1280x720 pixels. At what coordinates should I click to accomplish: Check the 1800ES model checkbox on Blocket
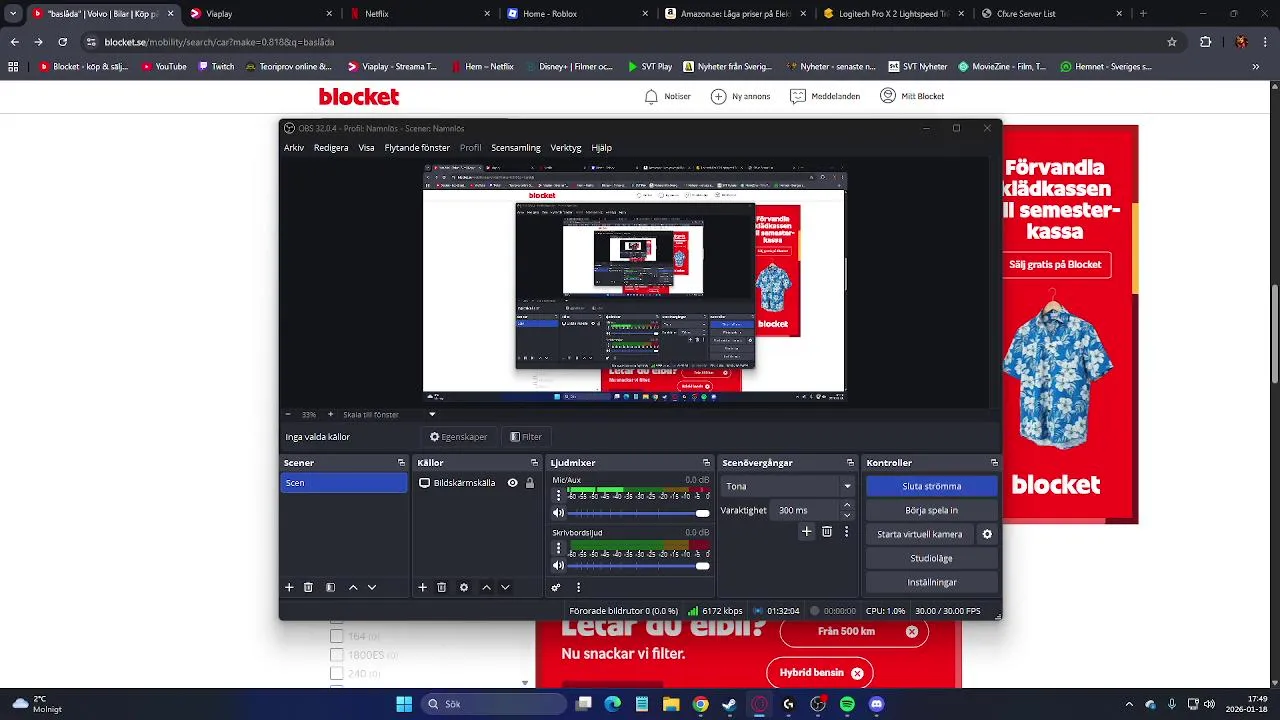click(x=336, y=655)
